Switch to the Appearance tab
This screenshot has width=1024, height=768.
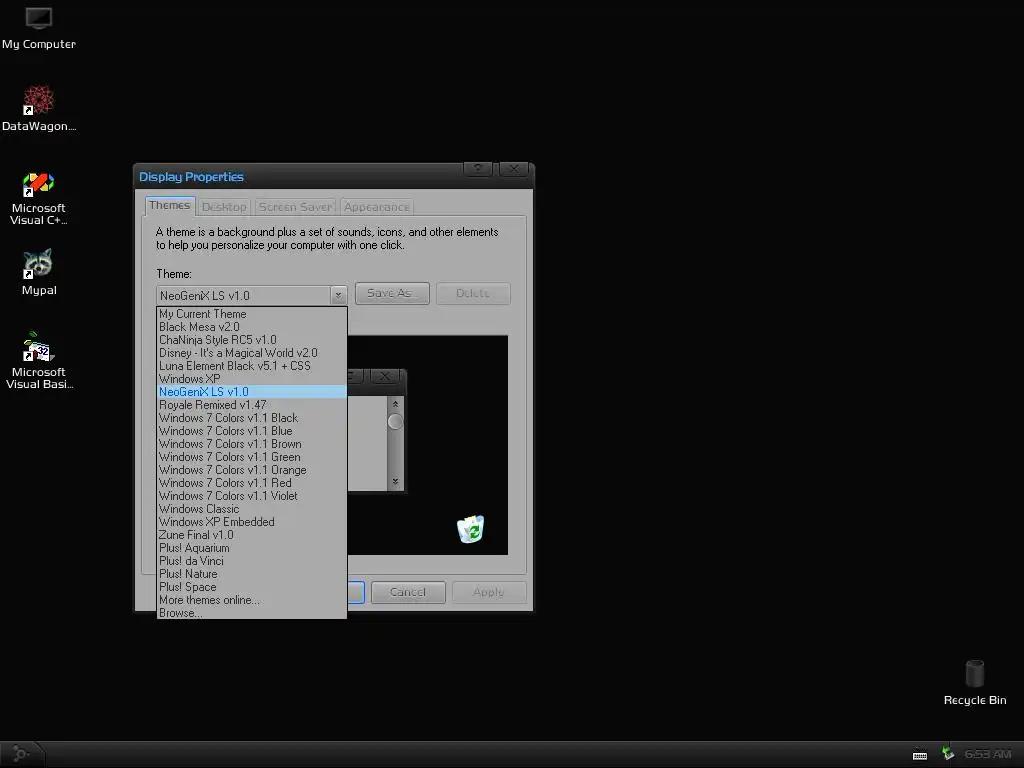(x=377, y=207)
